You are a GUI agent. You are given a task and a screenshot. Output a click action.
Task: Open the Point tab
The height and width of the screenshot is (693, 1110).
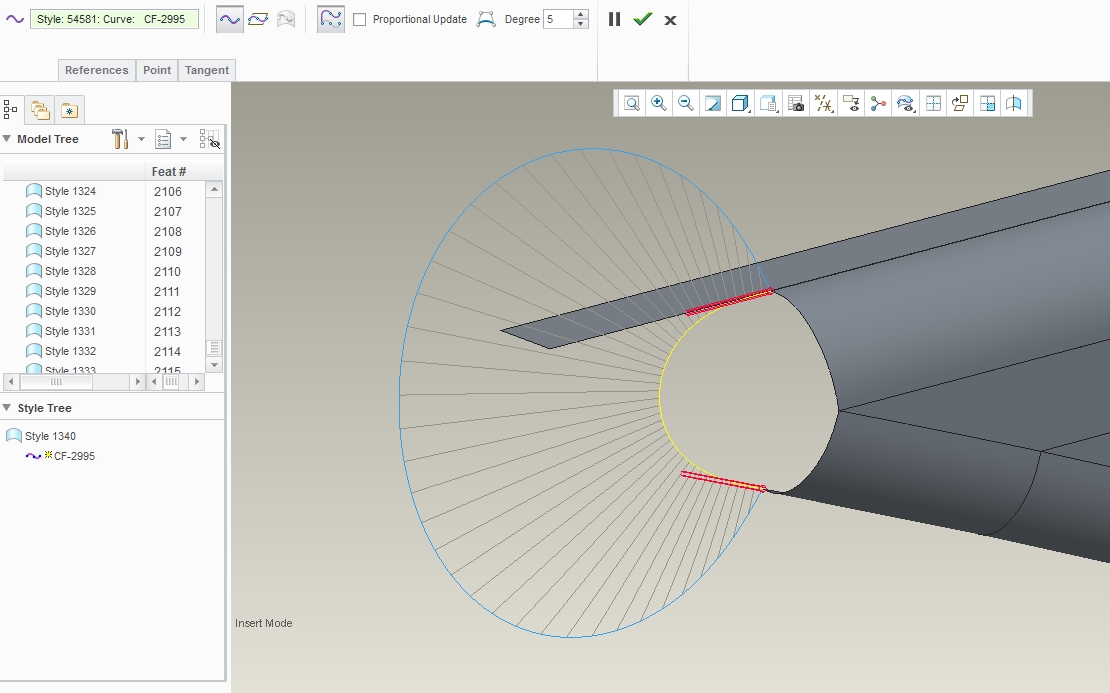[156, 70]
